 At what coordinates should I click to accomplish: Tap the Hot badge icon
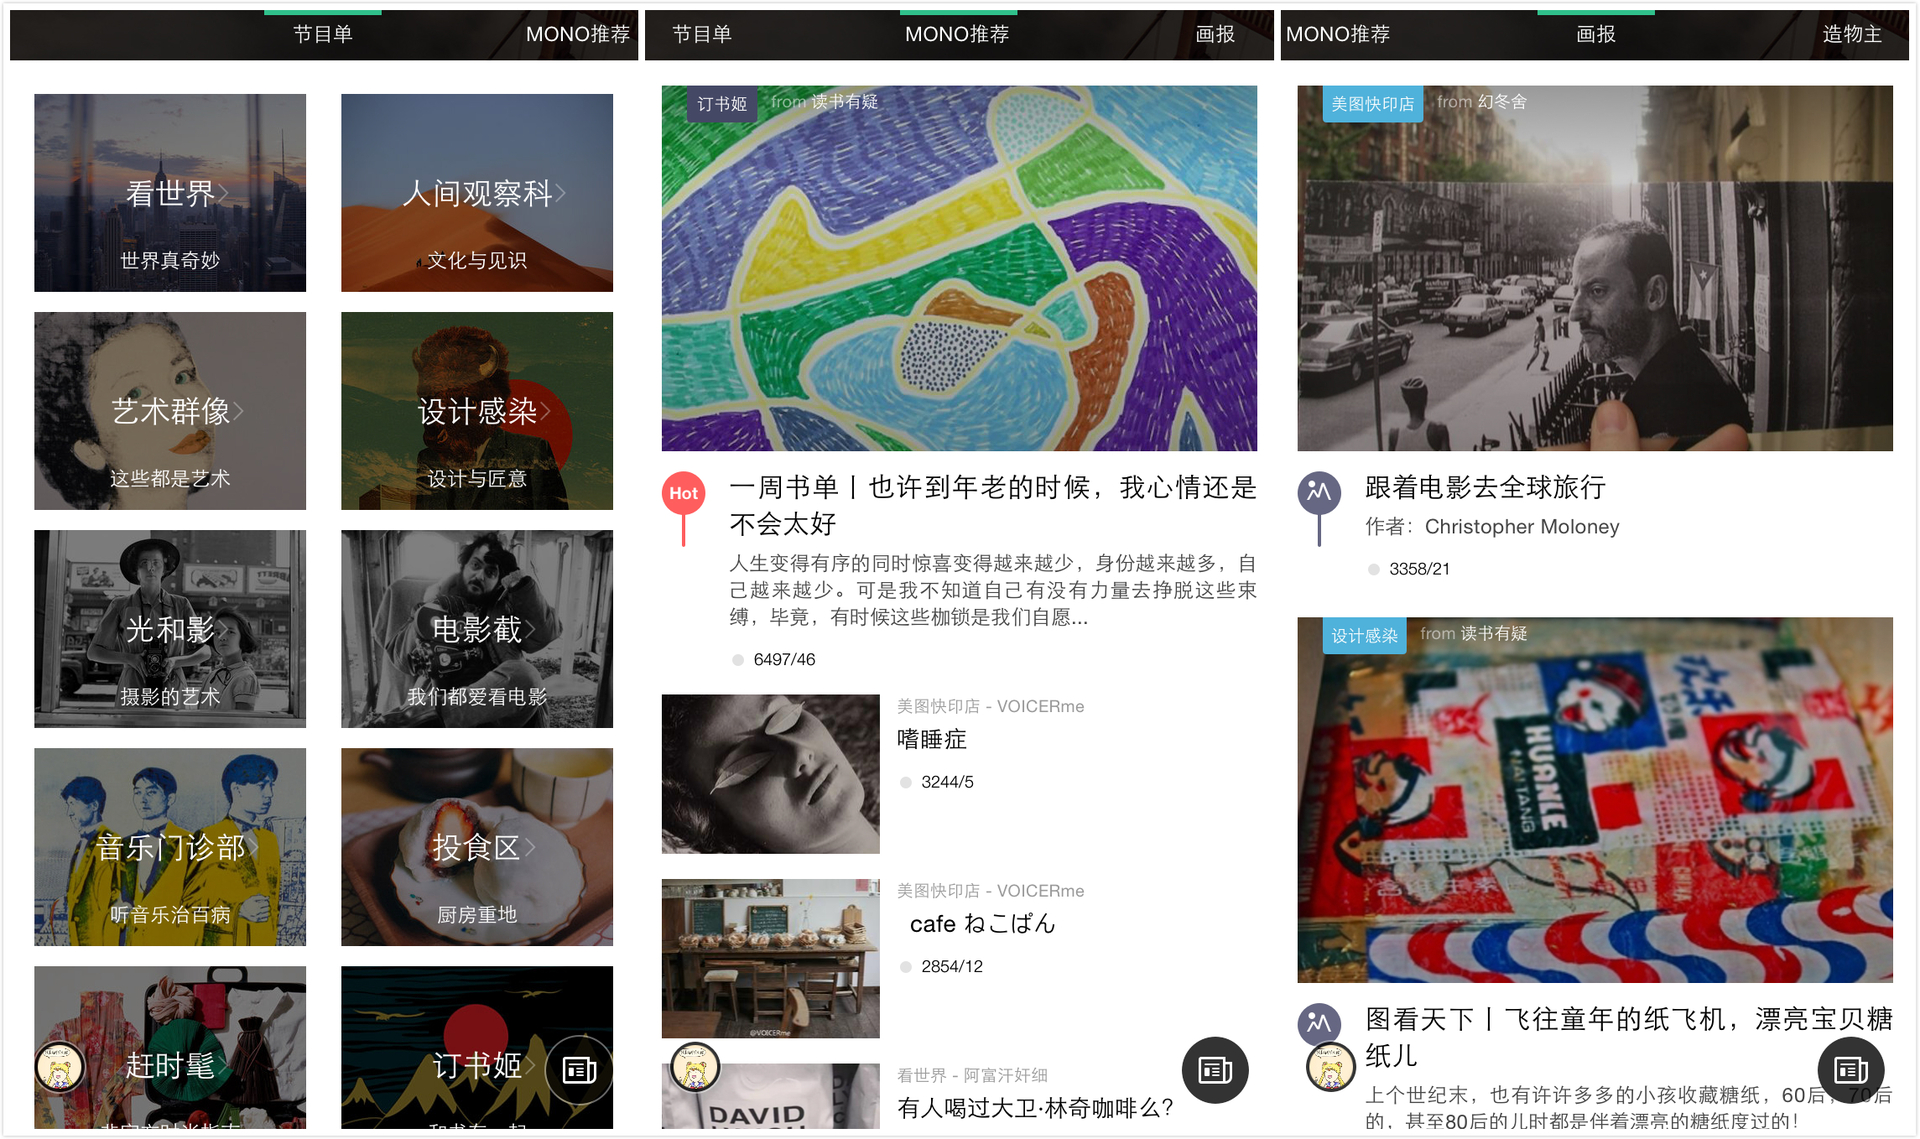coord(684,494)
